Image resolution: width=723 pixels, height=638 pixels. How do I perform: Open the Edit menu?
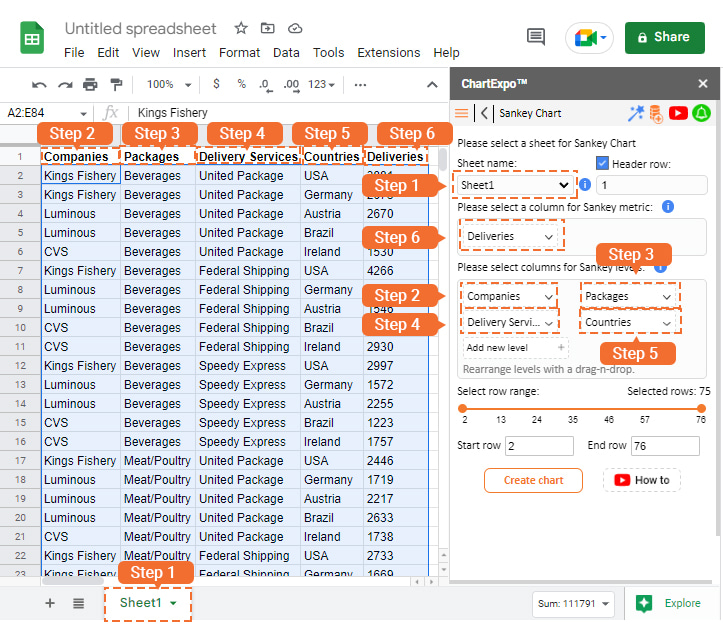[108, 53]
